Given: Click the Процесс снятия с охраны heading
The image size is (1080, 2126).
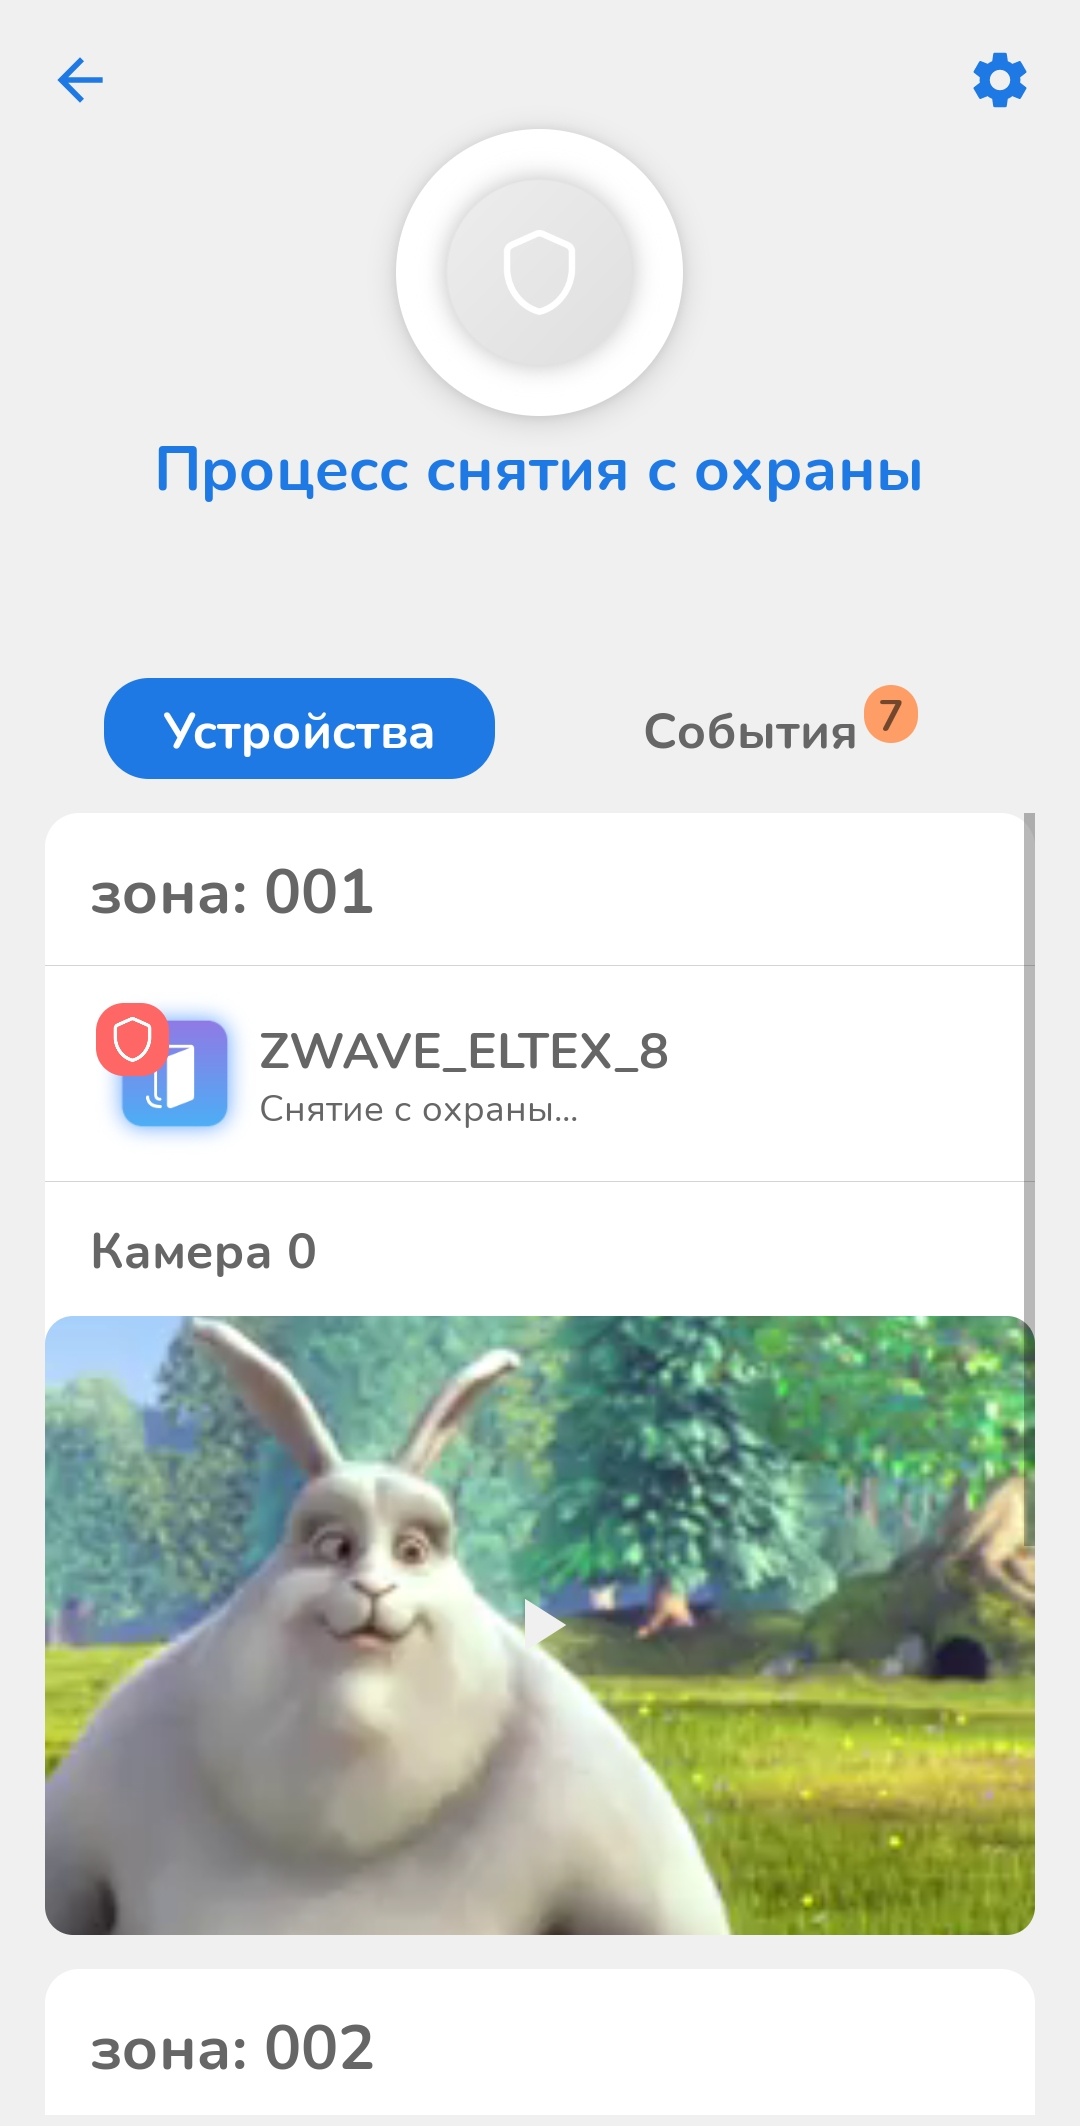Looking at the screenshot, I should [540, 470].
